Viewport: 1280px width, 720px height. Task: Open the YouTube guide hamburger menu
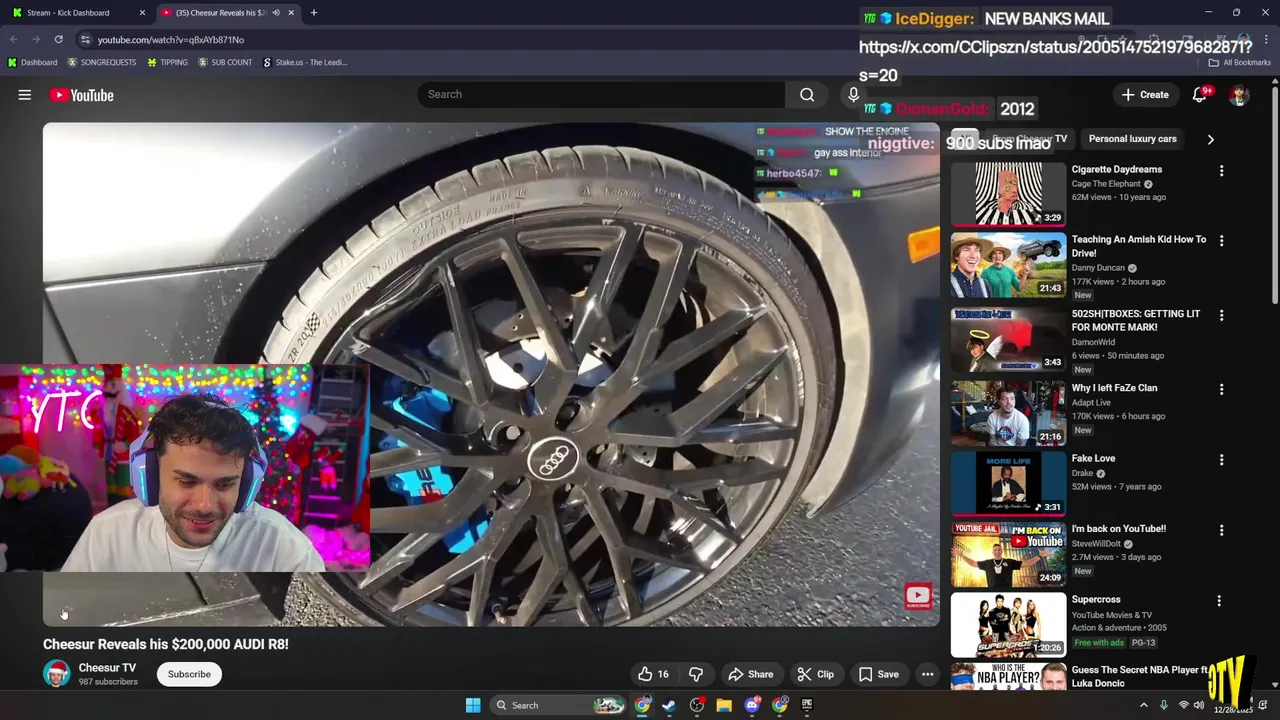pyautogui.click(x=25, y=95)
